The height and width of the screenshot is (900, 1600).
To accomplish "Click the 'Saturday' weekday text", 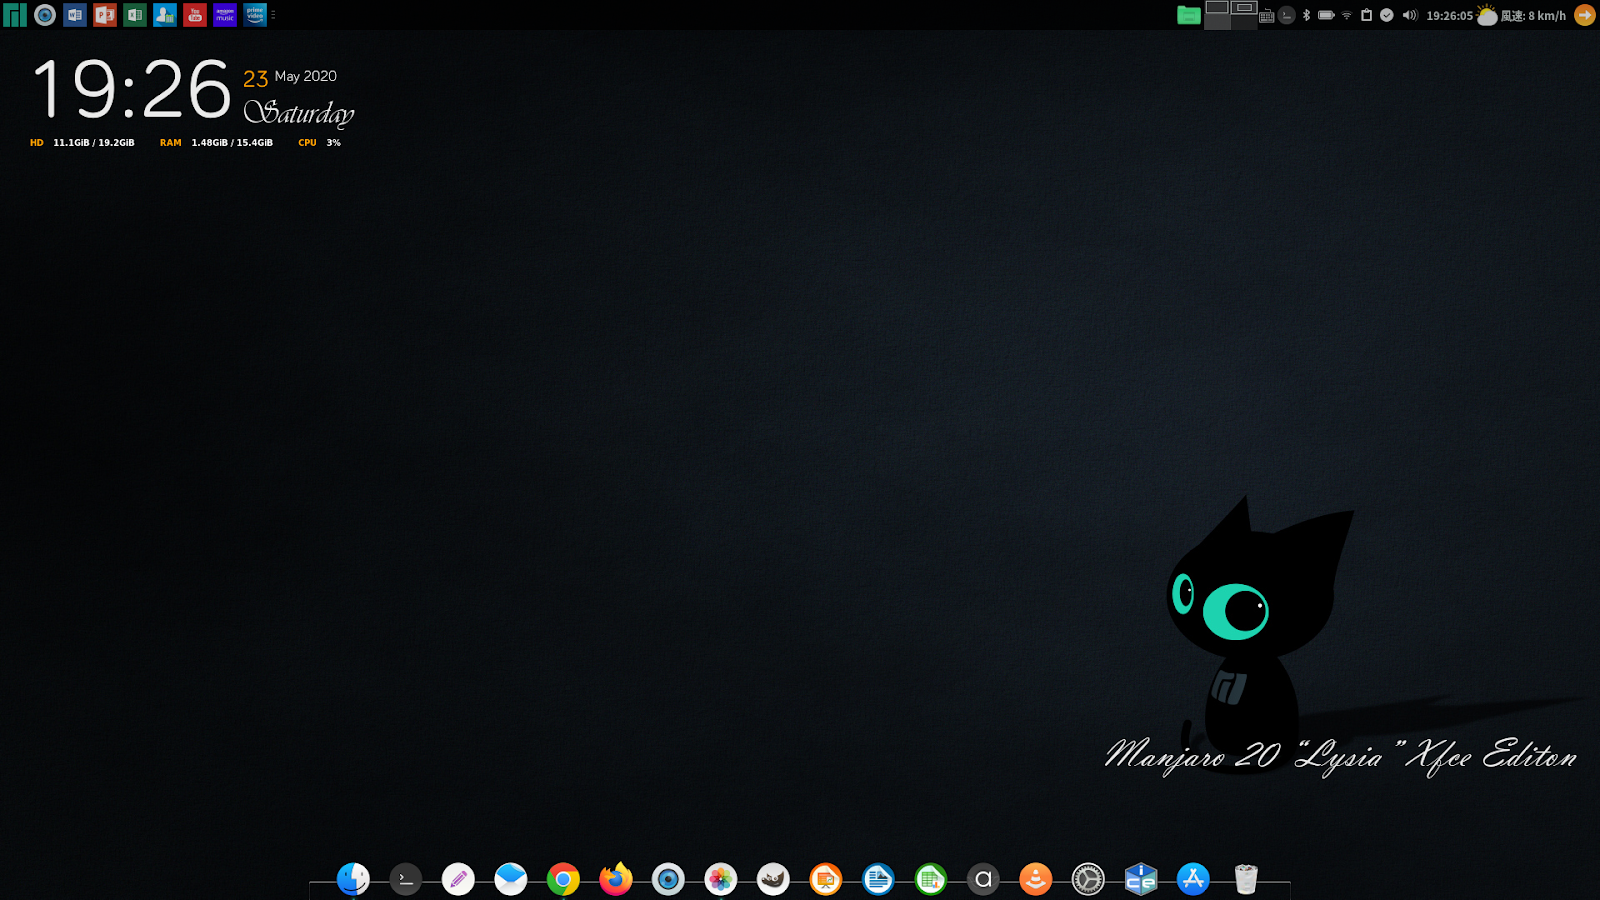I will pos(299,113).
